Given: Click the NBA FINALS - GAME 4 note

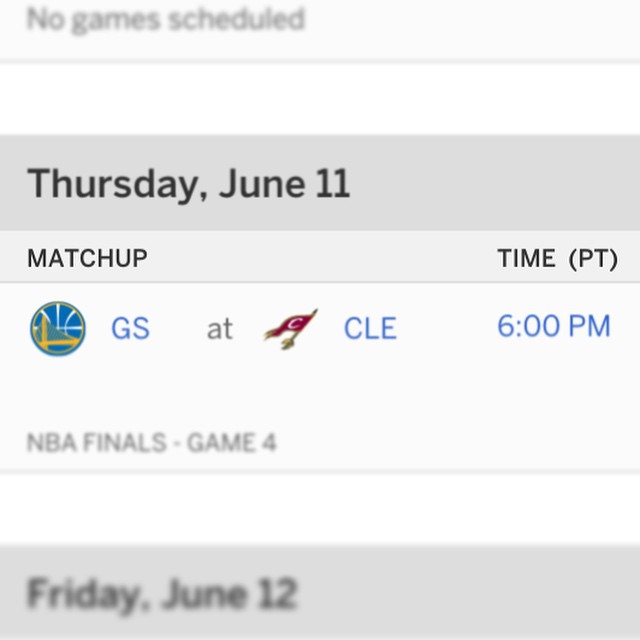Looking at the screenshot, I should 151,442.
